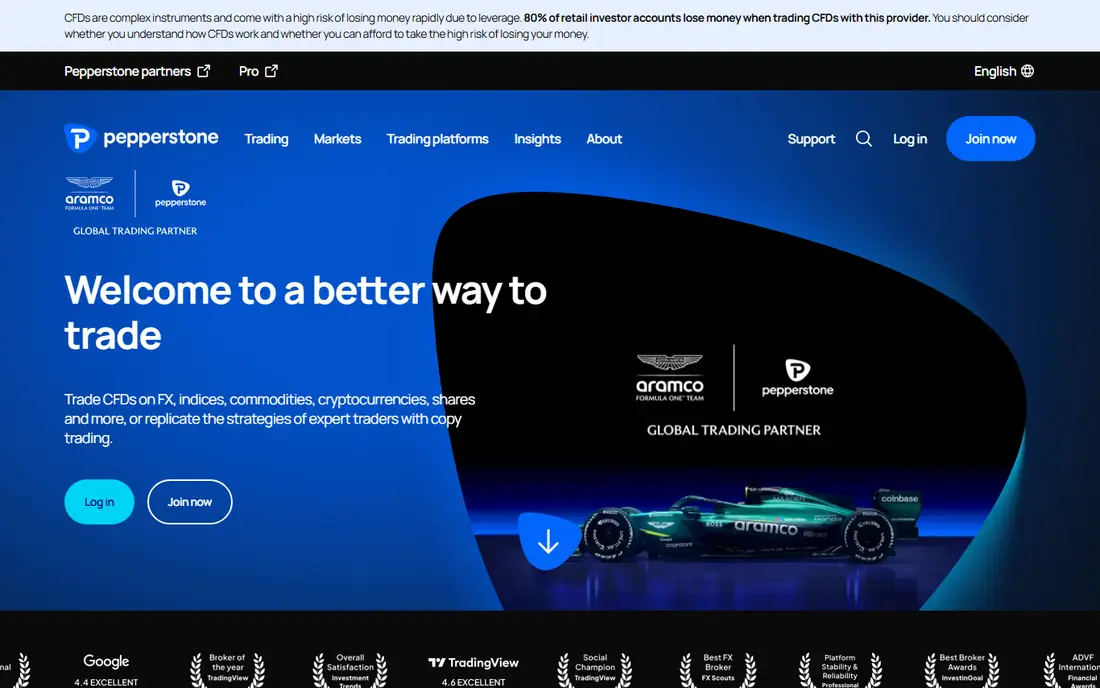
Task: Click the Google 4.4 Excellent rating badge
Action: [106, 670]
